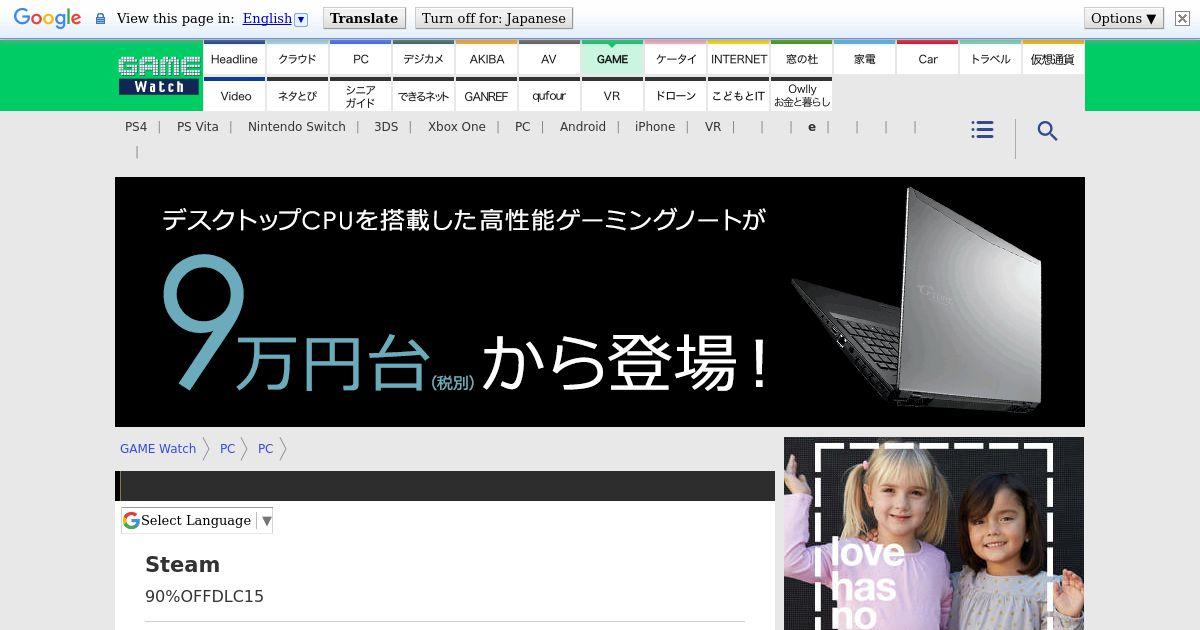Click the gaming laptop banner advertisement
This screenshot has width=1200, height=630.
600,302
